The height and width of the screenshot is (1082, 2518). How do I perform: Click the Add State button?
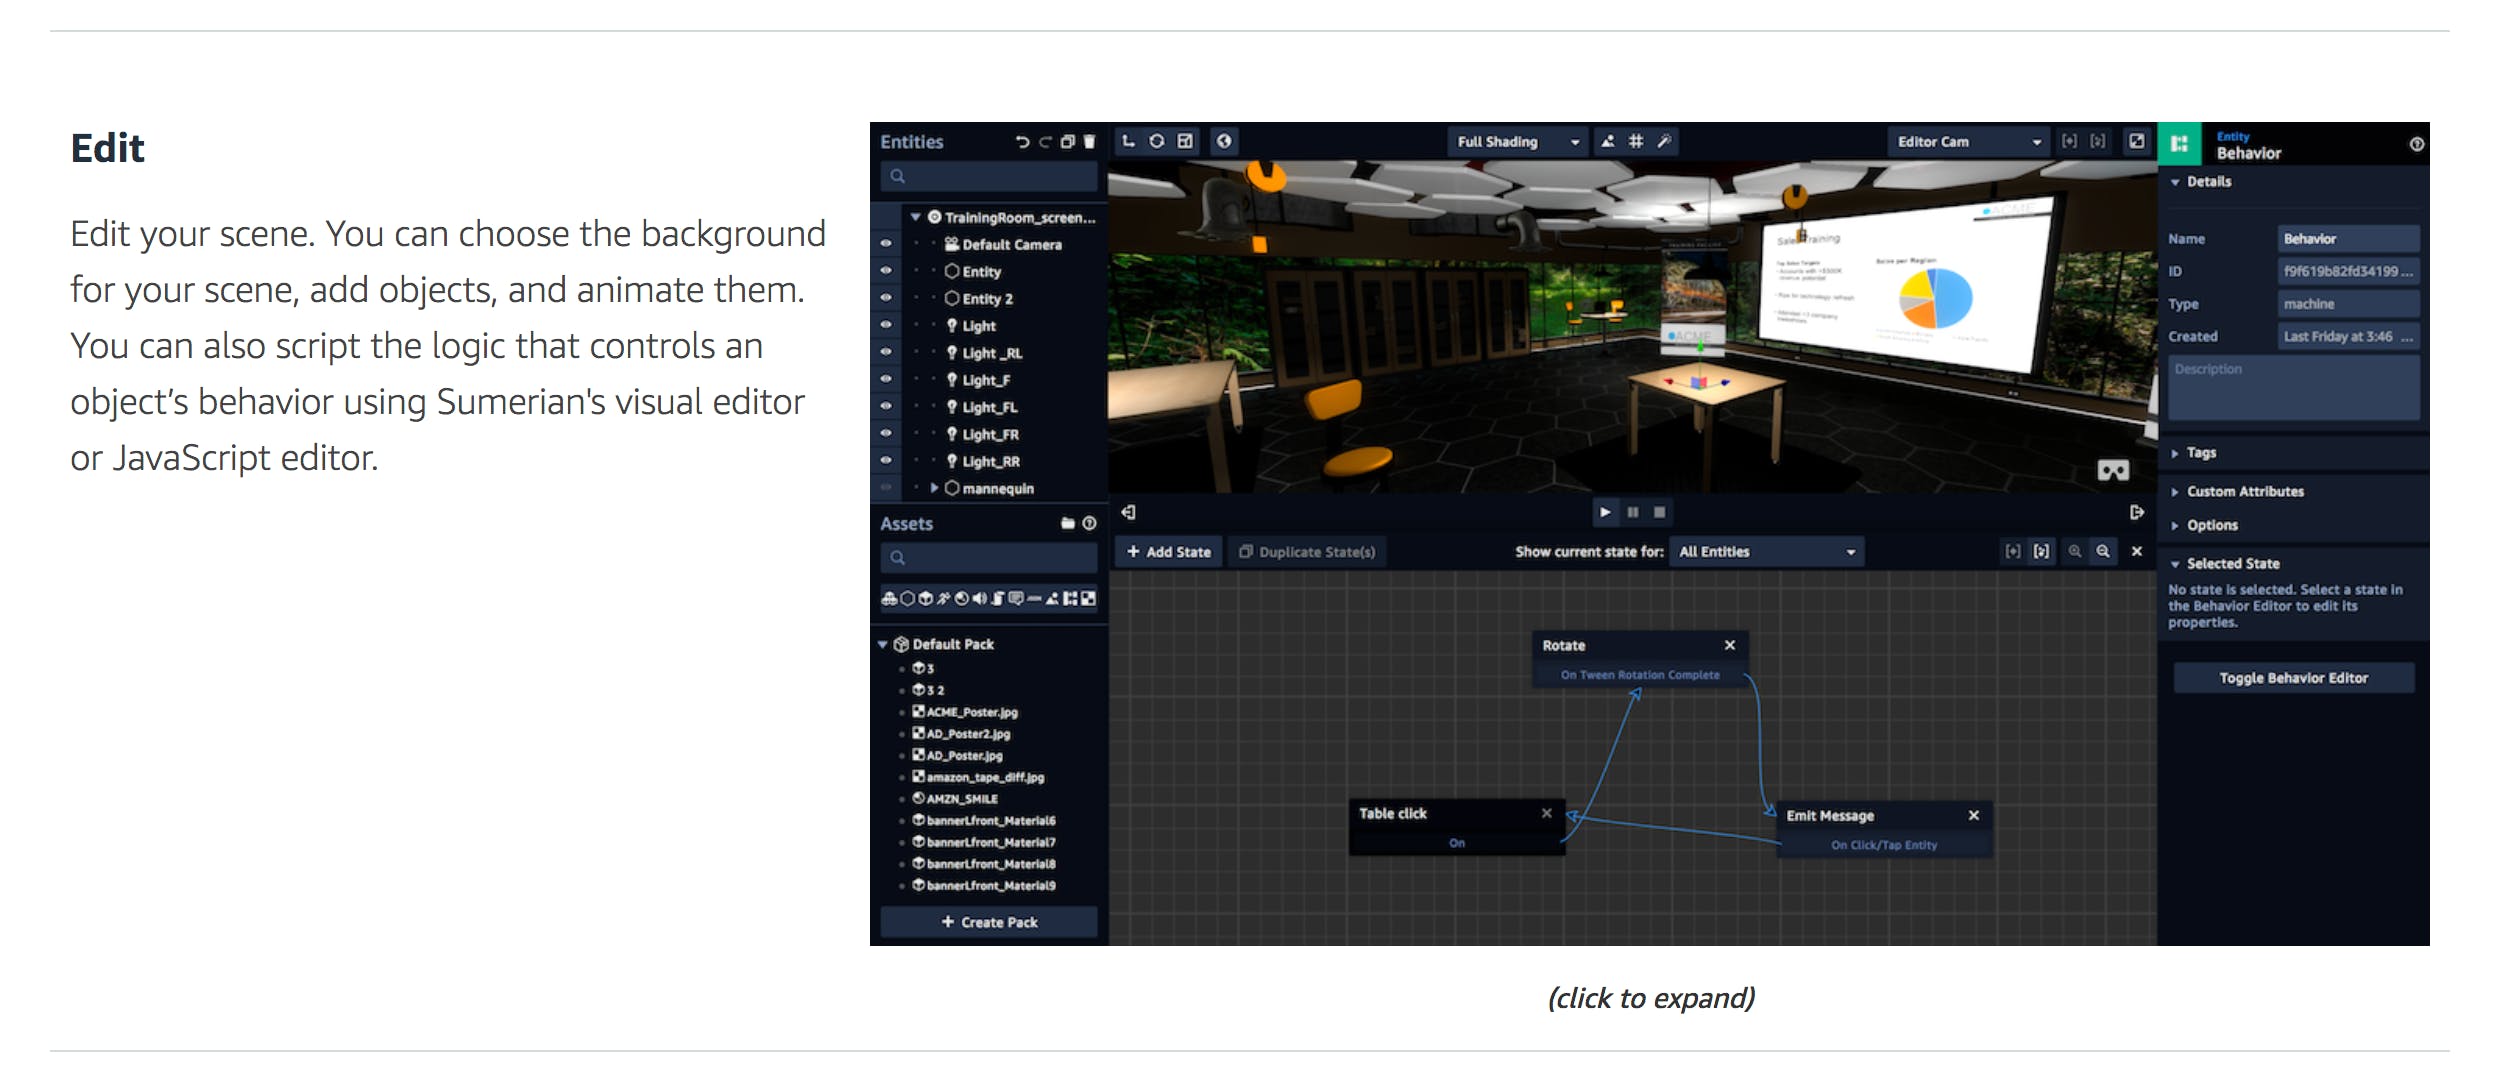[x=1168, y=552]
